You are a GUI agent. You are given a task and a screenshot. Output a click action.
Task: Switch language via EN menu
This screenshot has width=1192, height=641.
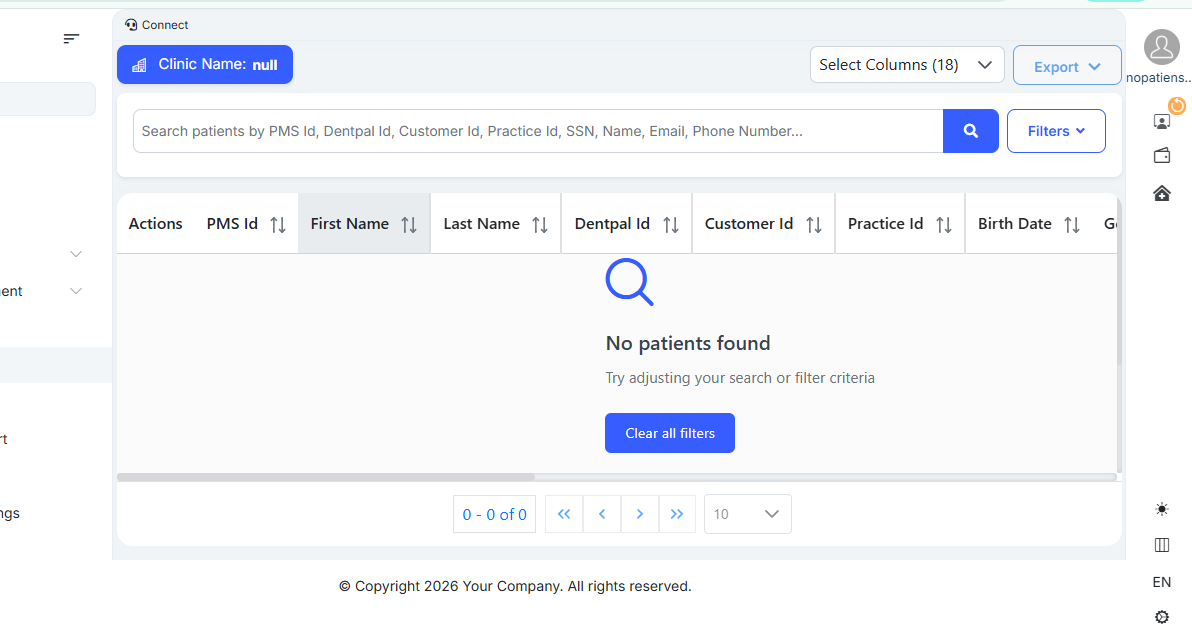tap(1162, 582)
